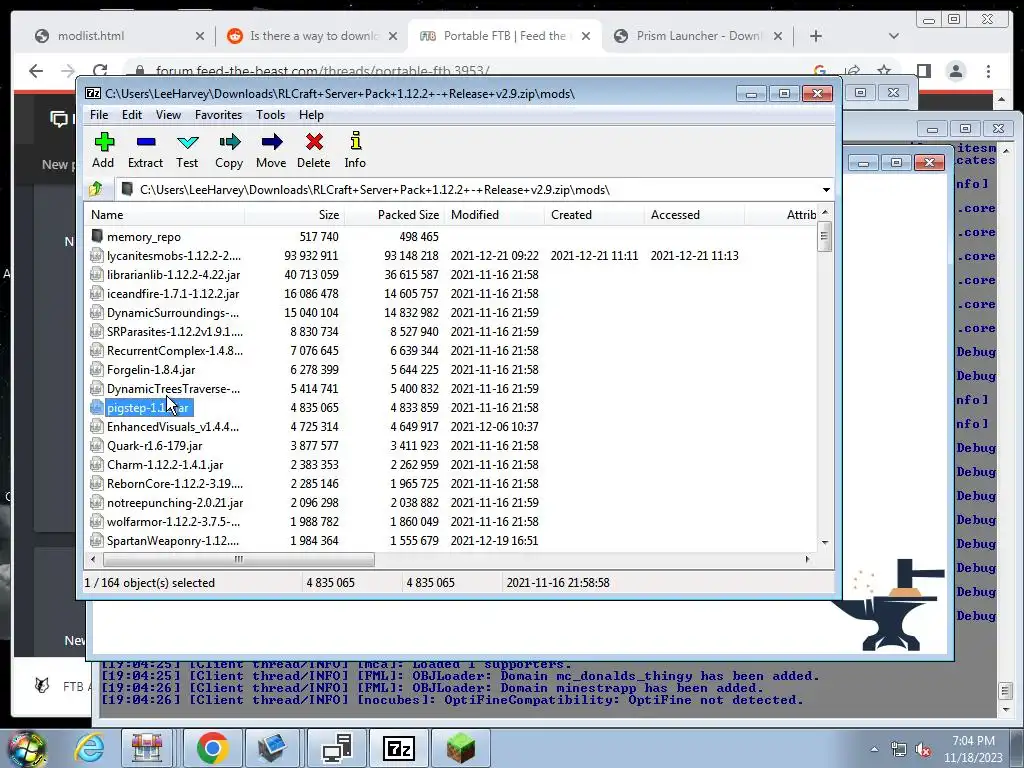Click the horizontal scrollbar right arrow
1024x768 pixels.
pyautogui.click(x=808, y=559)
